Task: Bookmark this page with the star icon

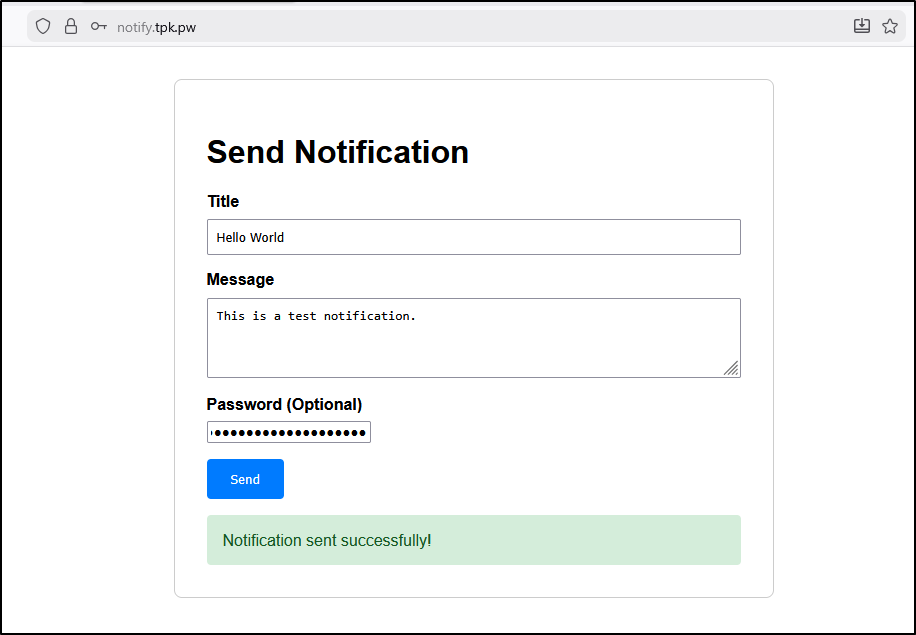Action: (x=890, y=27)
